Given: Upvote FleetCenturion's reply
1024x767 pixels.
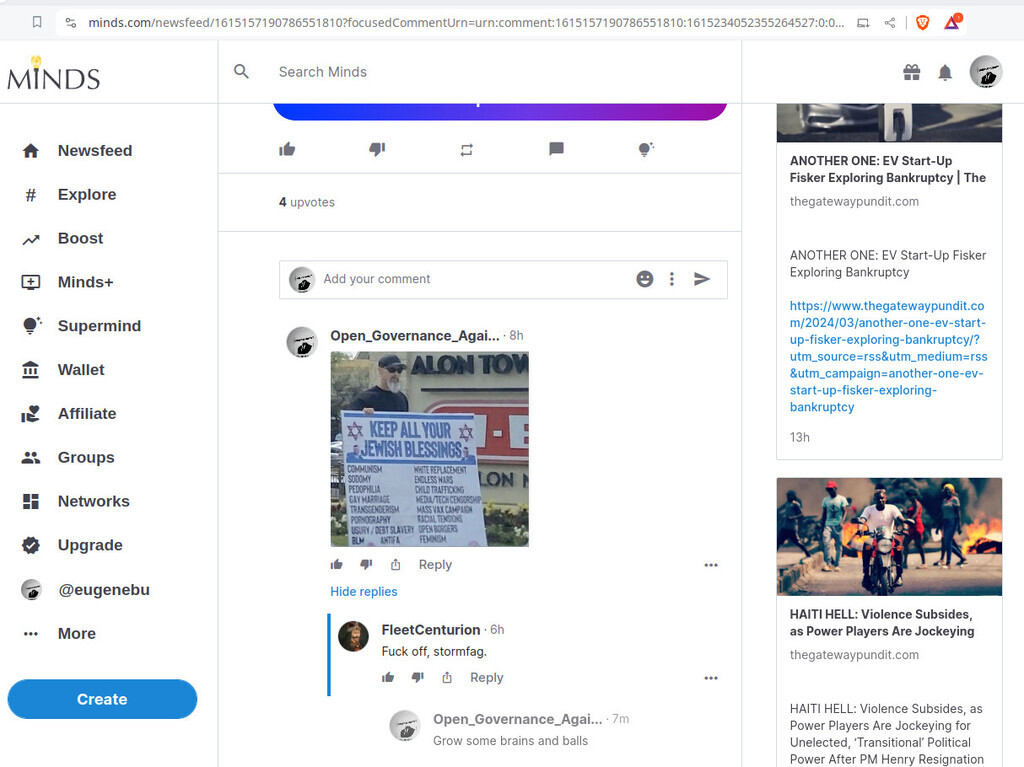Looking at the screenshot, I should (x=388, y=678).
